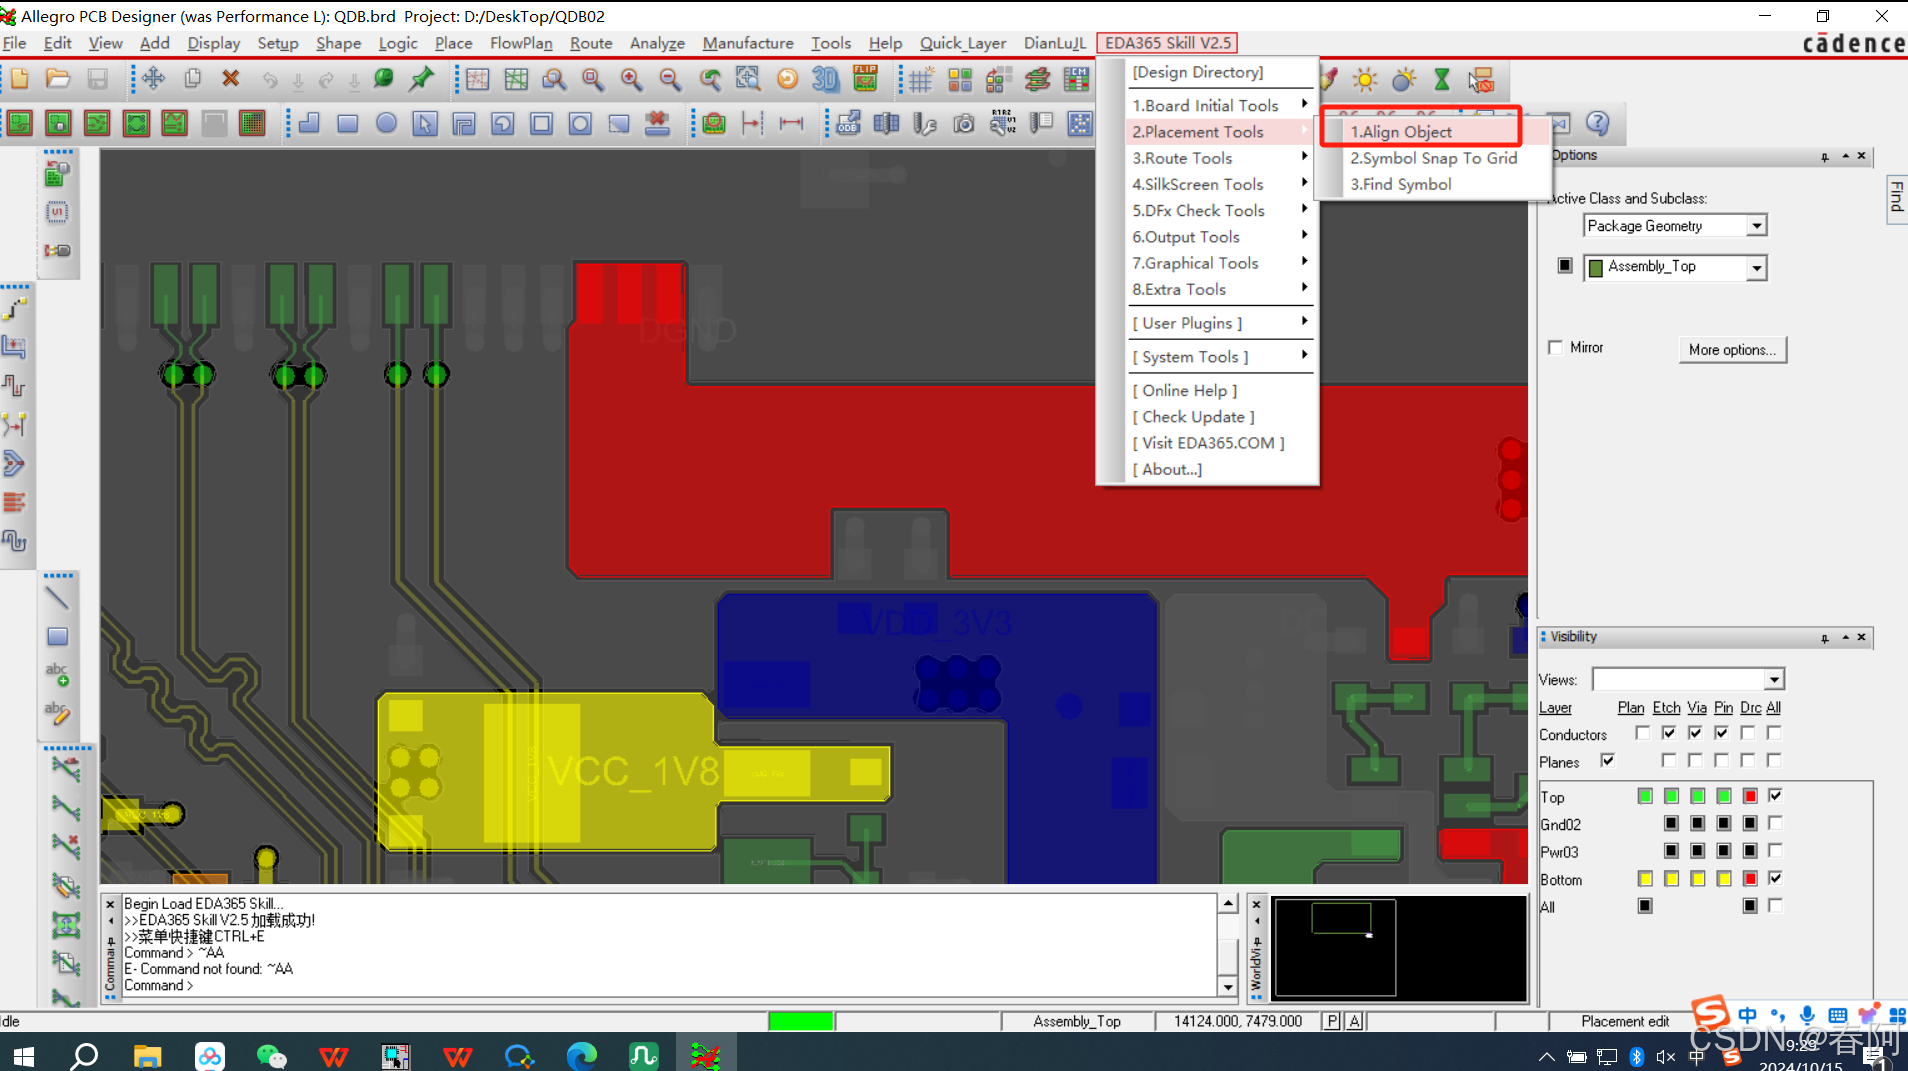Viewport: 1908px width, 1071px height.
Task: Click Zoom In magnifier with plus
Action: 631,79
